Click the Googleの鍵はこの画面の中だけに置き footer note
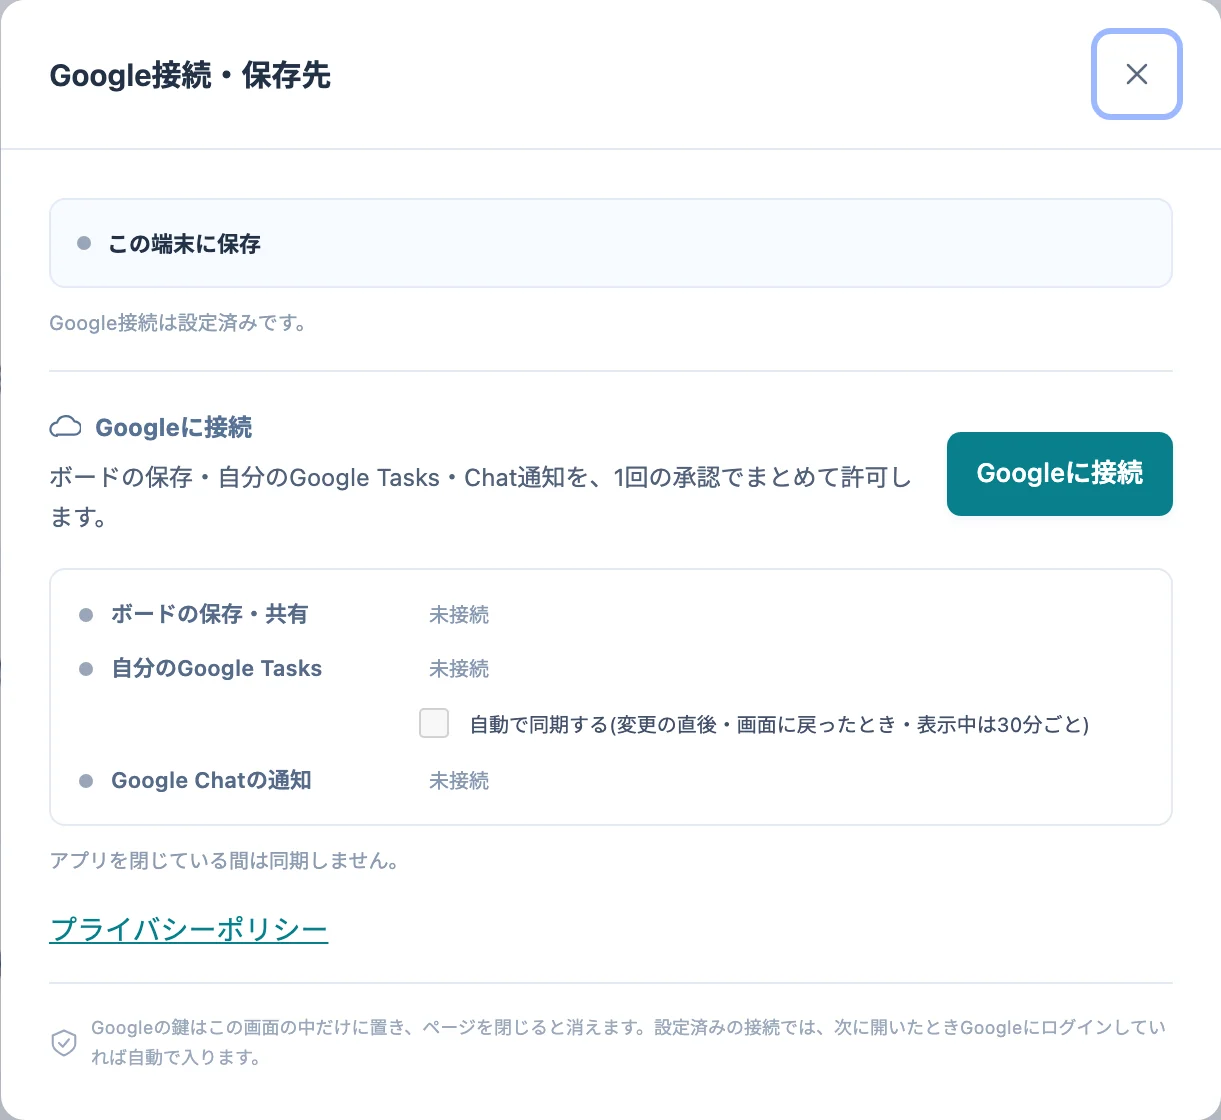This screenshot has height=1120, width=1221. [x=628, y=1042]
